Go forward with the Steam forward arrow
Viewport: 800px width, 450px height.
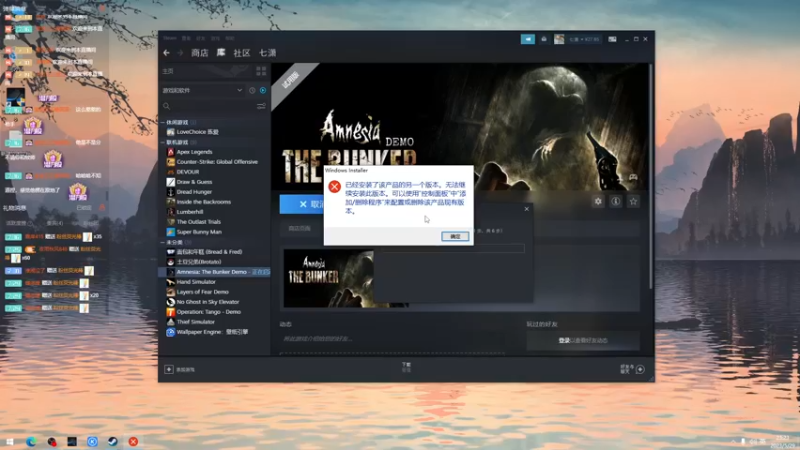click(180, 53)
